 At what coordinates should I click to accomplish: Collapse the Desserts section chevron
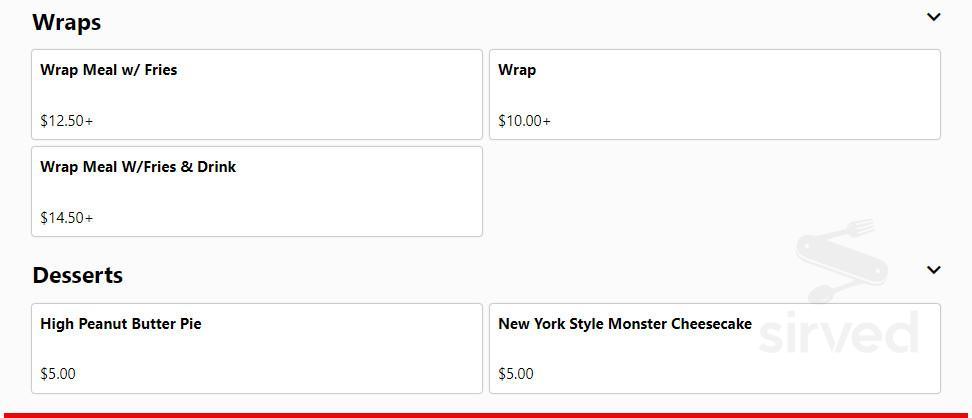tap(933, 270)
